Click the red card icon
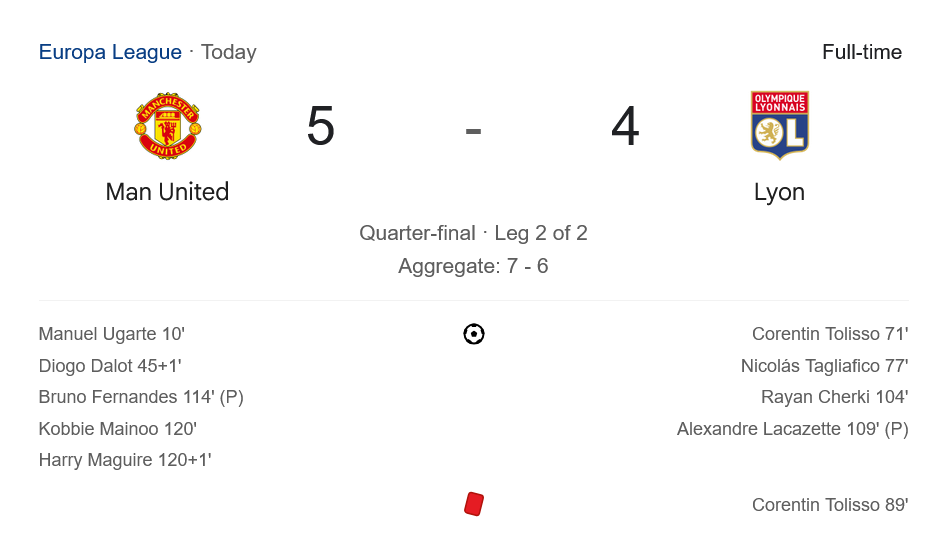The height and width of the screenshot is (546, 948). click(x=474, y=504)
